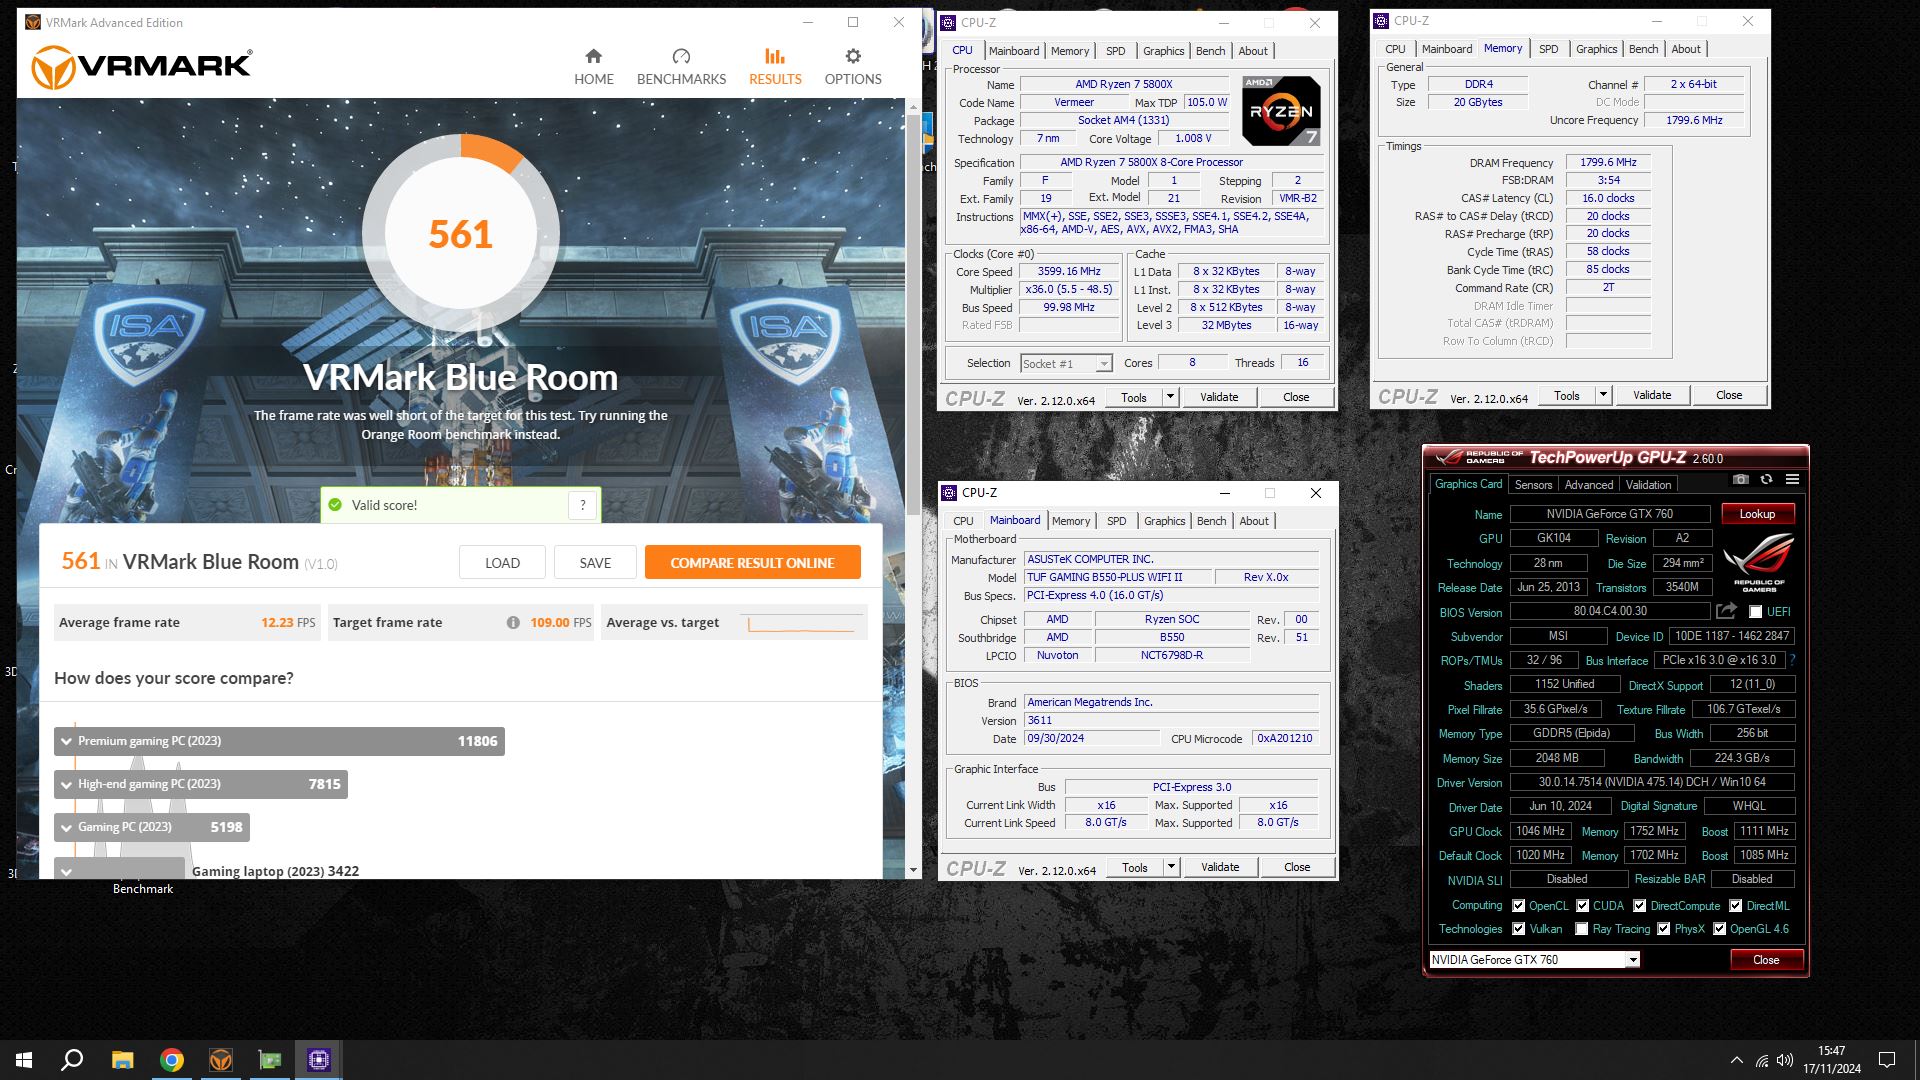Toggle the UEFI checkbox in GPU-Z
The image size is (1920, 1080).
click(1755, 612)
